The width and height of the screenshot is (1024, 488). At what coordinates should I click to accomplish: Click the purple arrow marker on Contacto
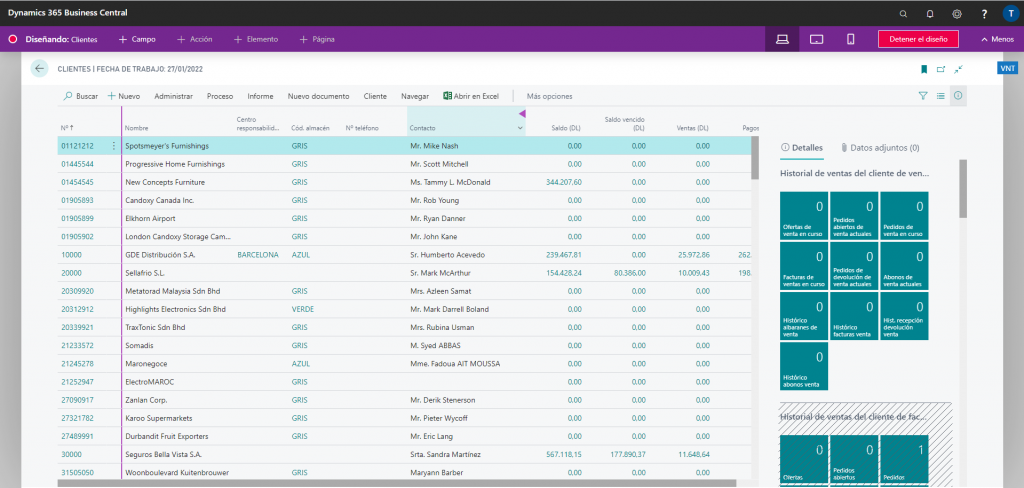tap(522, 114)
